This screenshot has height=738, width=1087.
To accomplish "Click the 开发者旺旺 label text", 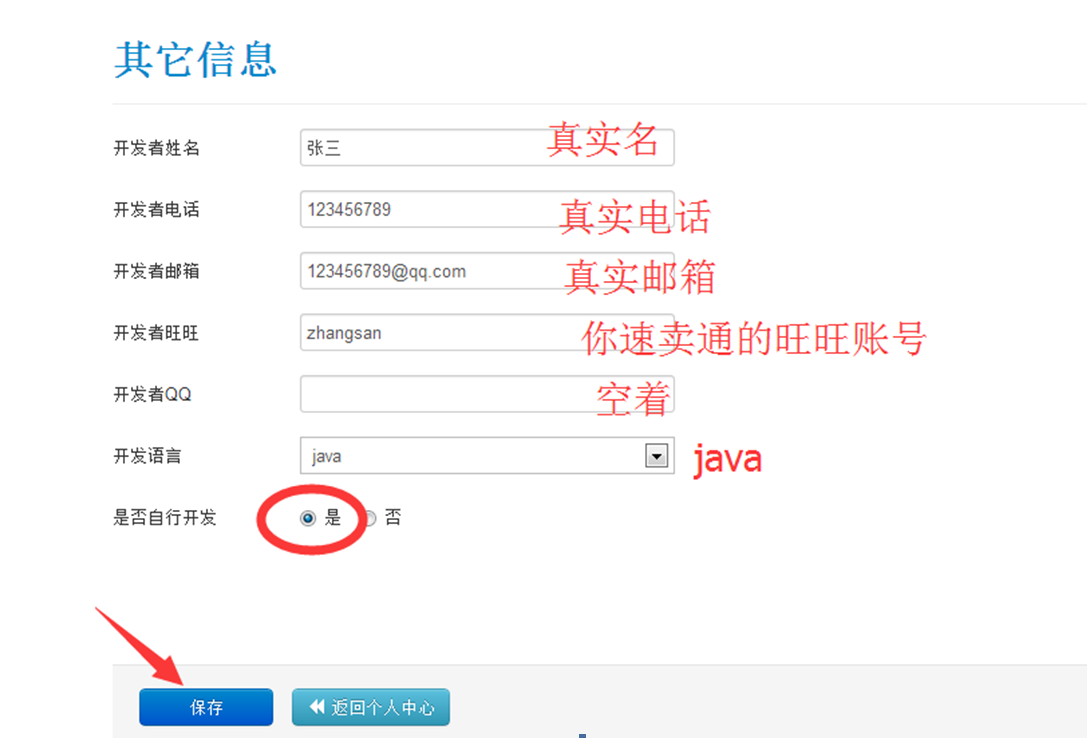I will click(156, 333).
